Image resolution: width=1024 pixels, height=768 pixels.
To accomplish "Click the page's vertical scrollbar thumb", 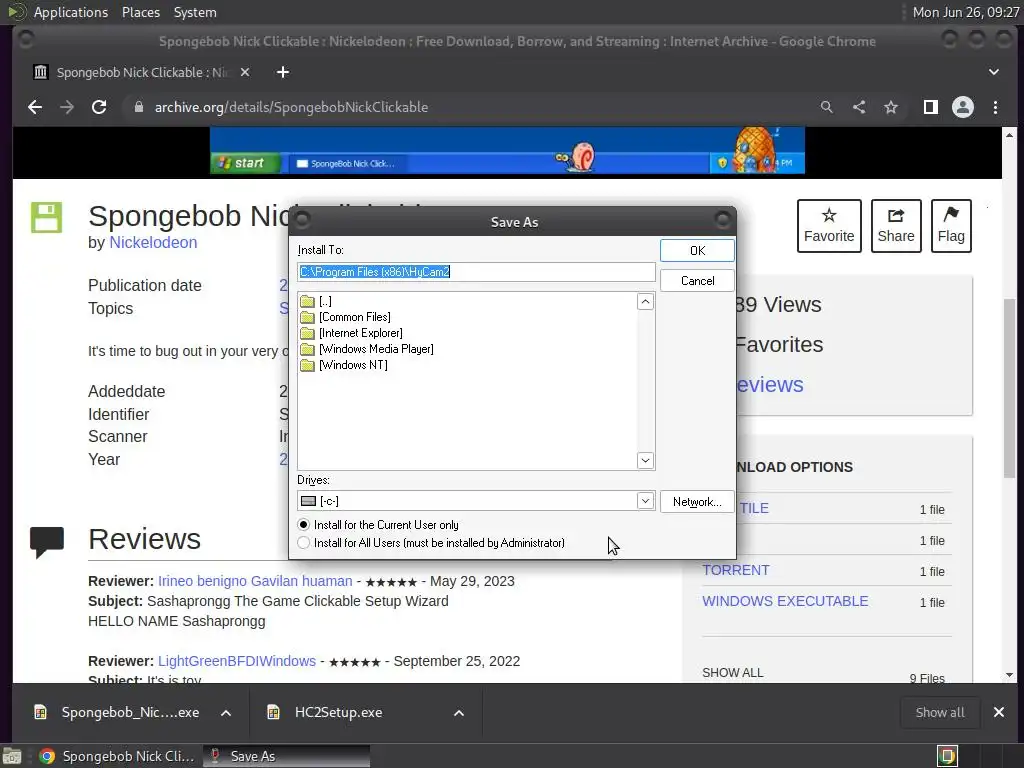I will pyautogui.click(x=1010, y=387).
